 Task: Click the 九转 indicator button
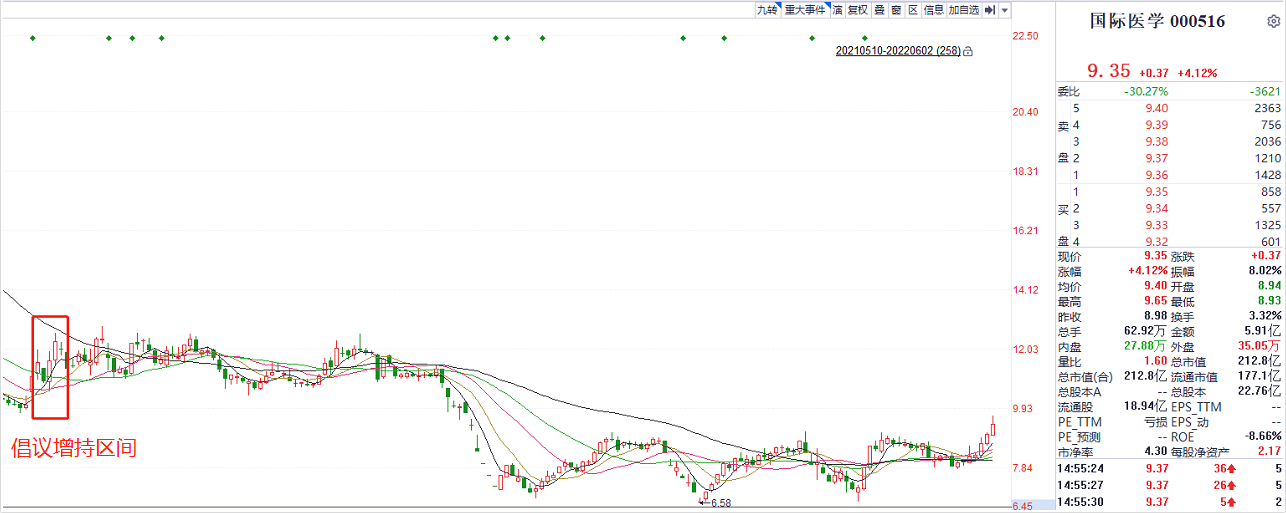click(766, 10)
